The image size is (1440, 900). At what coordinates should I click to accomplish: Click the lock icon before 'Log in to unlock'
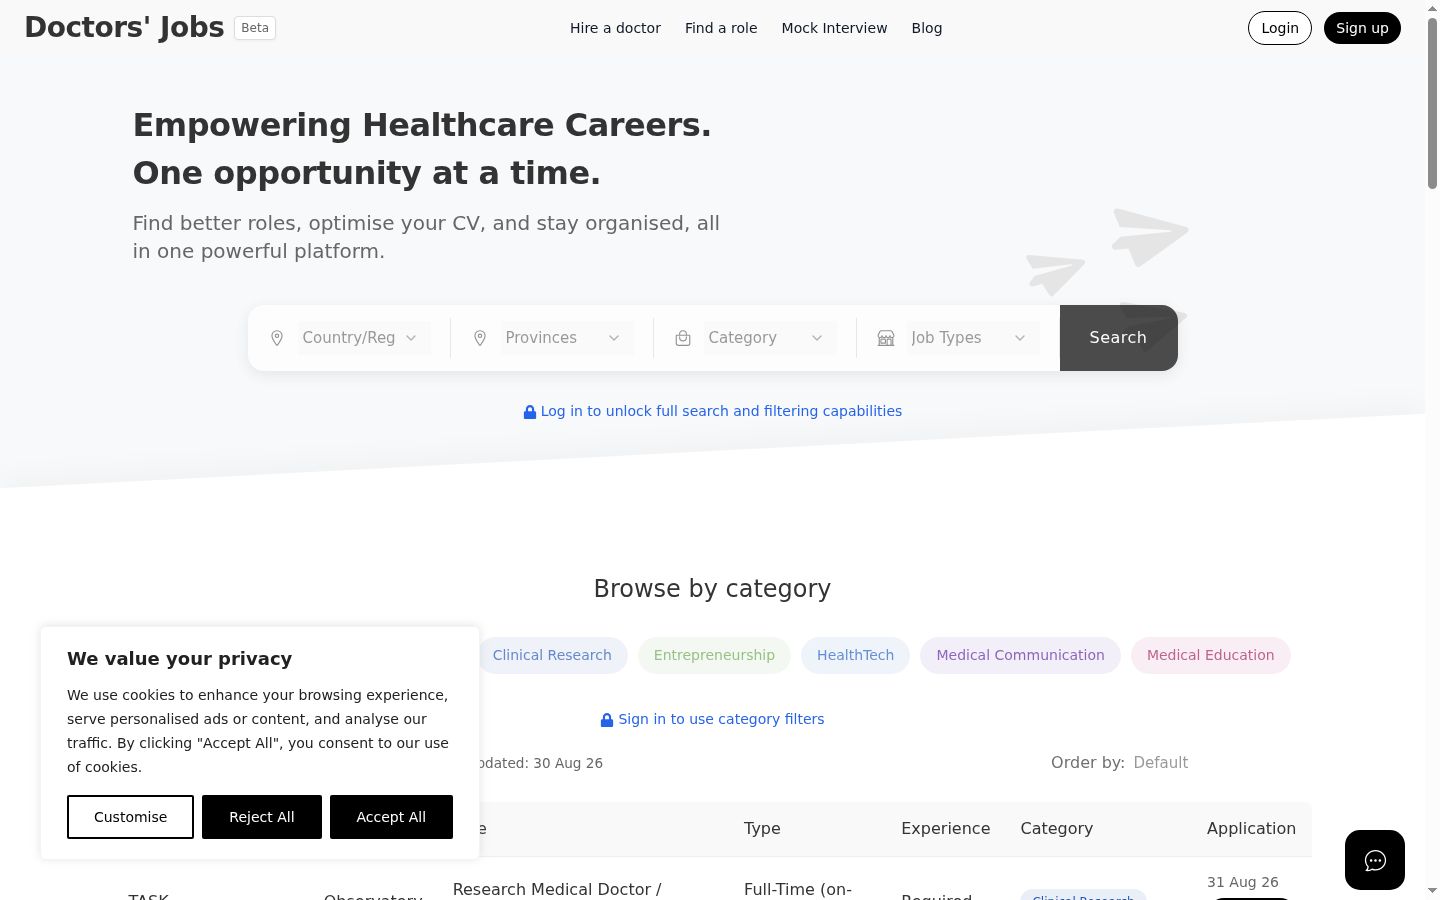(x=530, y=412)
